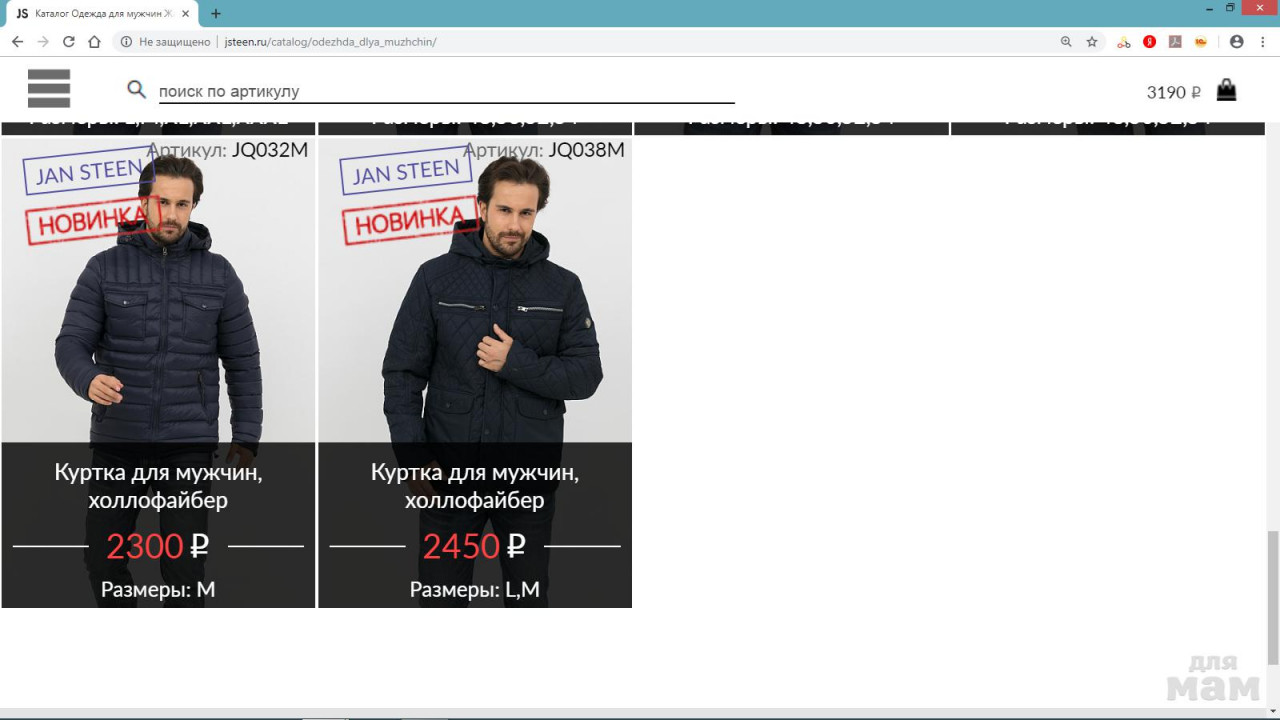Open a new browser tab
The width and height of the screenshot is (1280, 720).
point(216,14)
